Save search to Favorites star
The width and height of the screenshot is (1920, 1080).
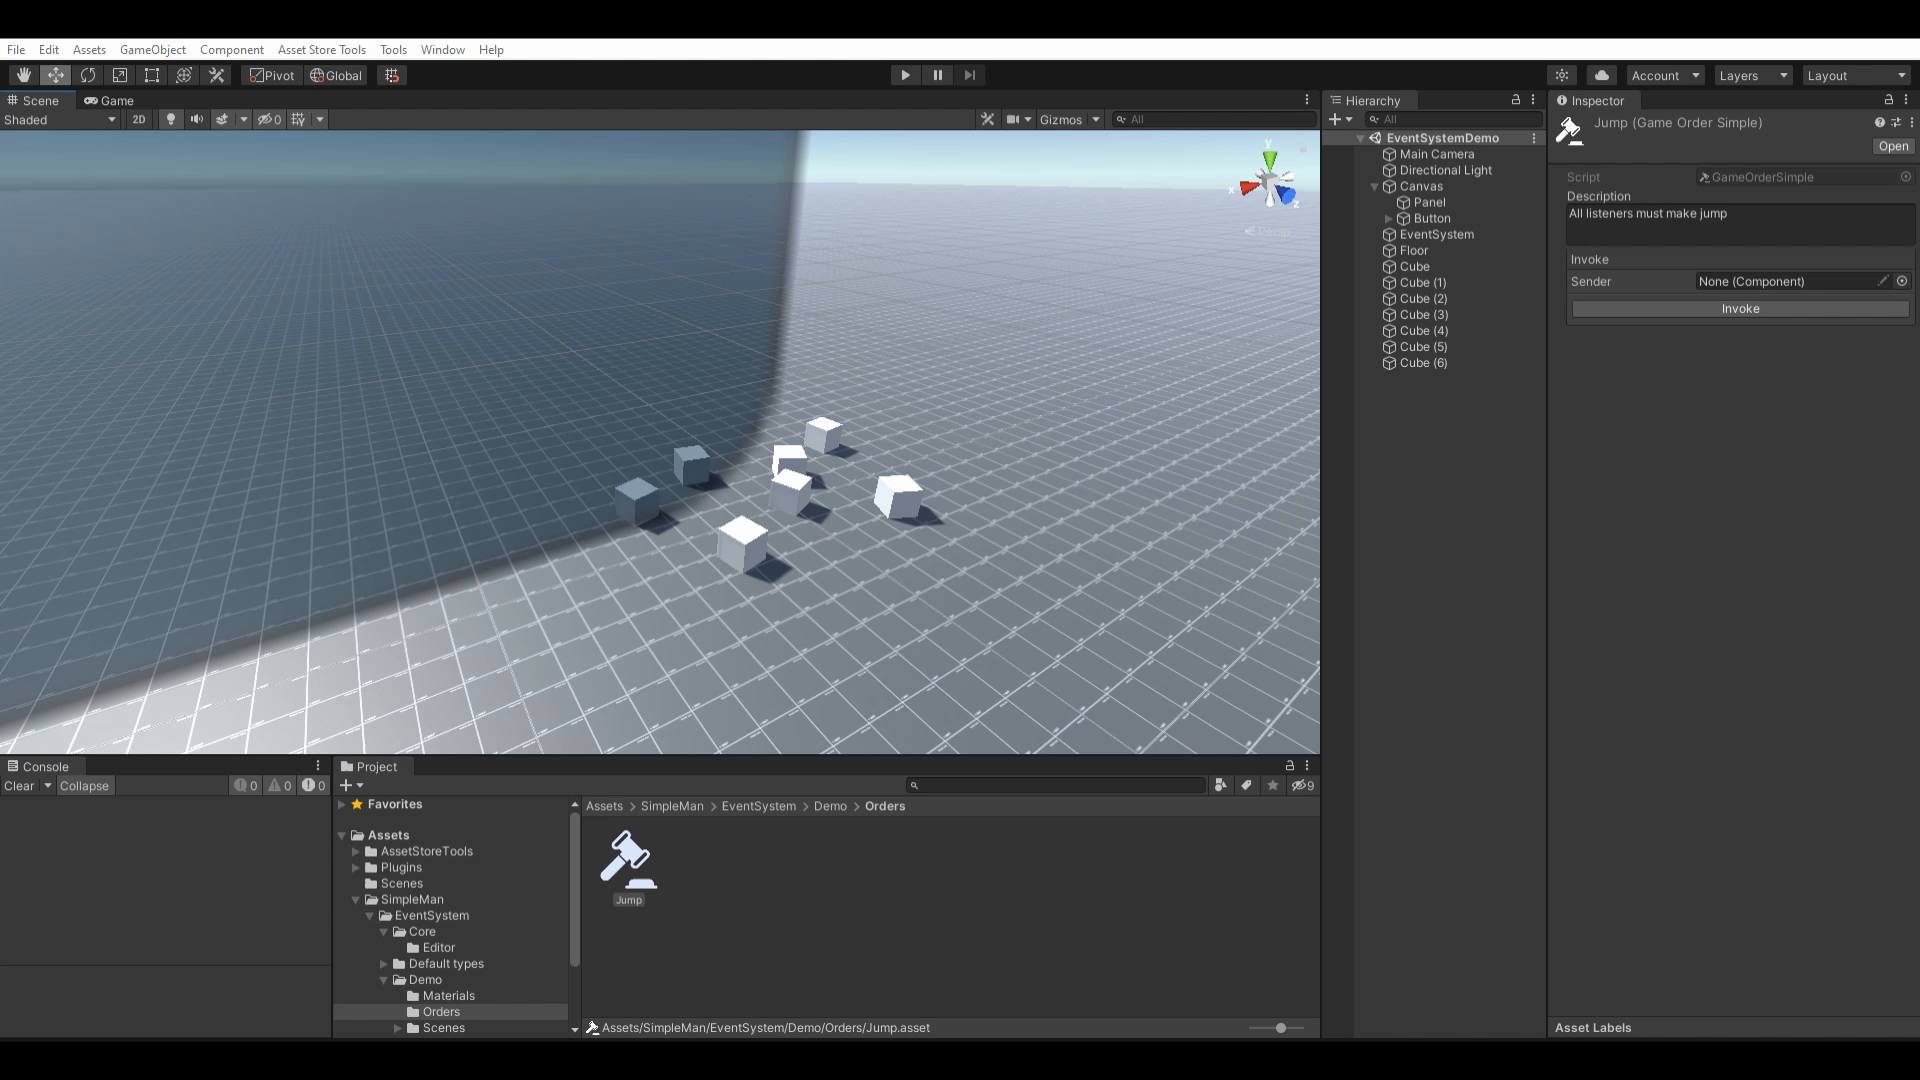[1272, 785]
